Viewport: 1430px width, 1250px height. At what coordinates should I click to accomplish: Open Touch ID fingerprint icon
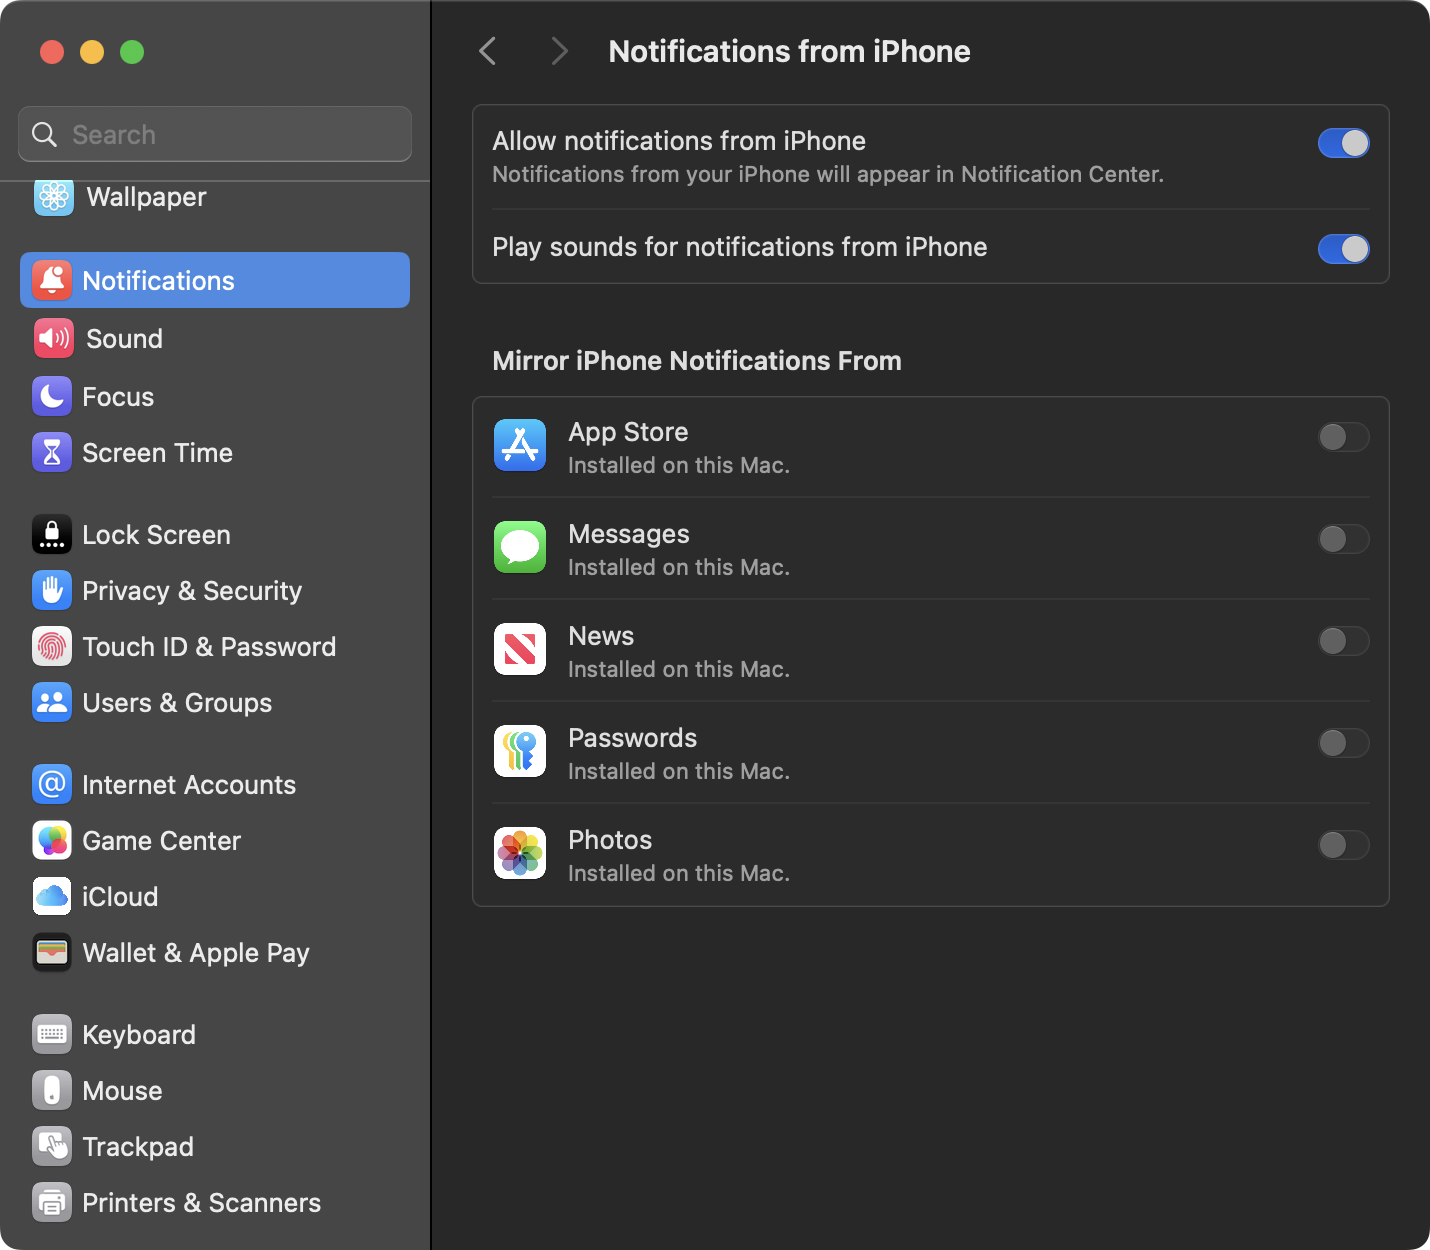click(52, 646)
